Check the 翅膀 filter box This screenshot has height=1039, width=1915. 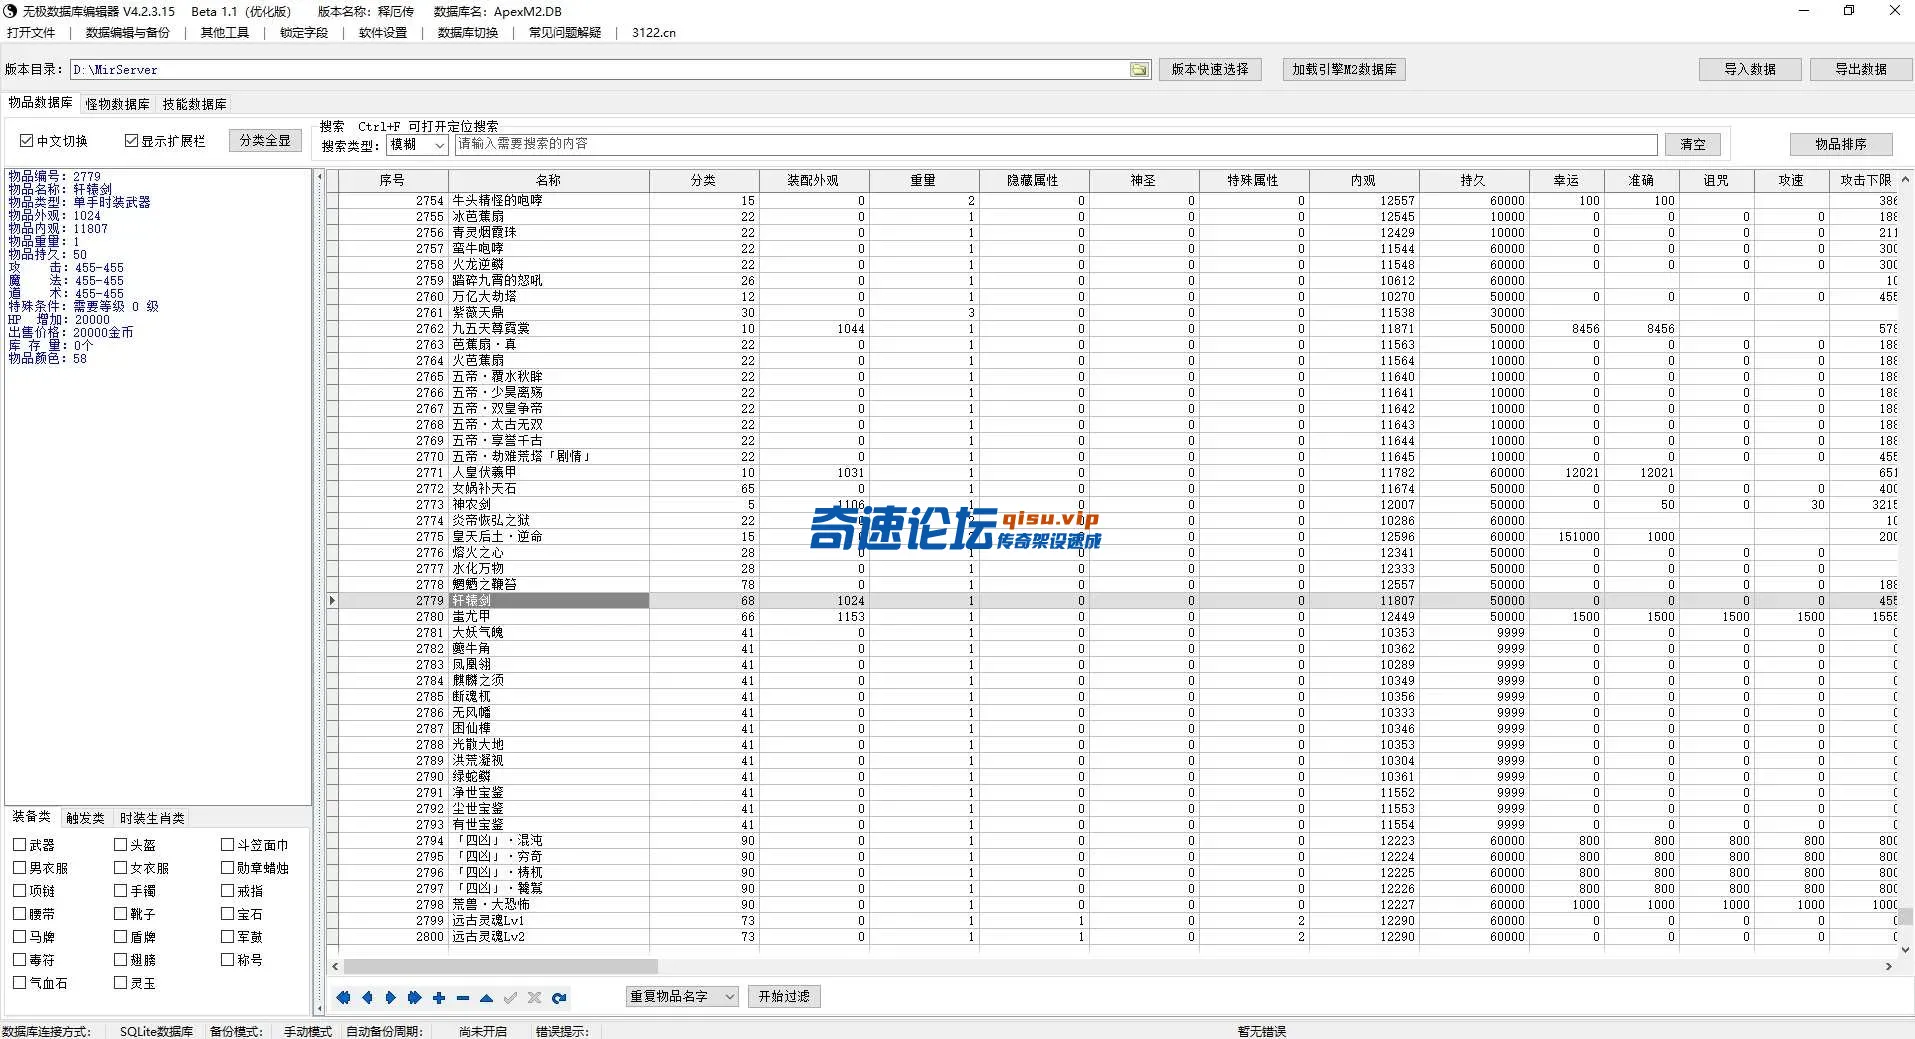click(x=121, y=960)
